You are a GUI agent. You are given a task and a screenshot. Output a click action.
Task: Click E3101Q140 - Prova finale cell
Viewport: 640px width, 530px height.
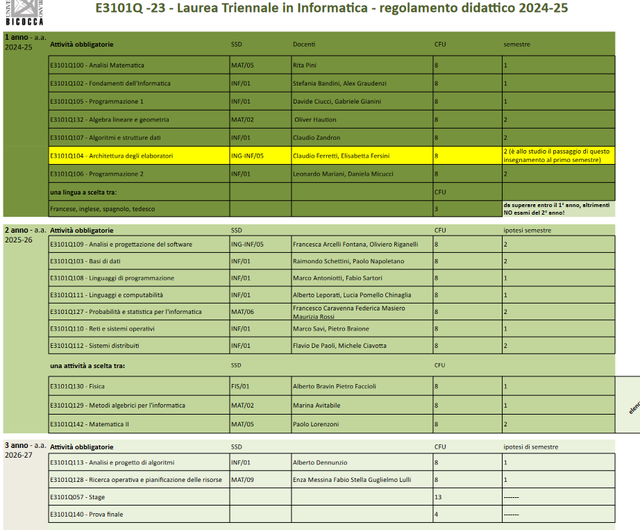tap(139, 514)
